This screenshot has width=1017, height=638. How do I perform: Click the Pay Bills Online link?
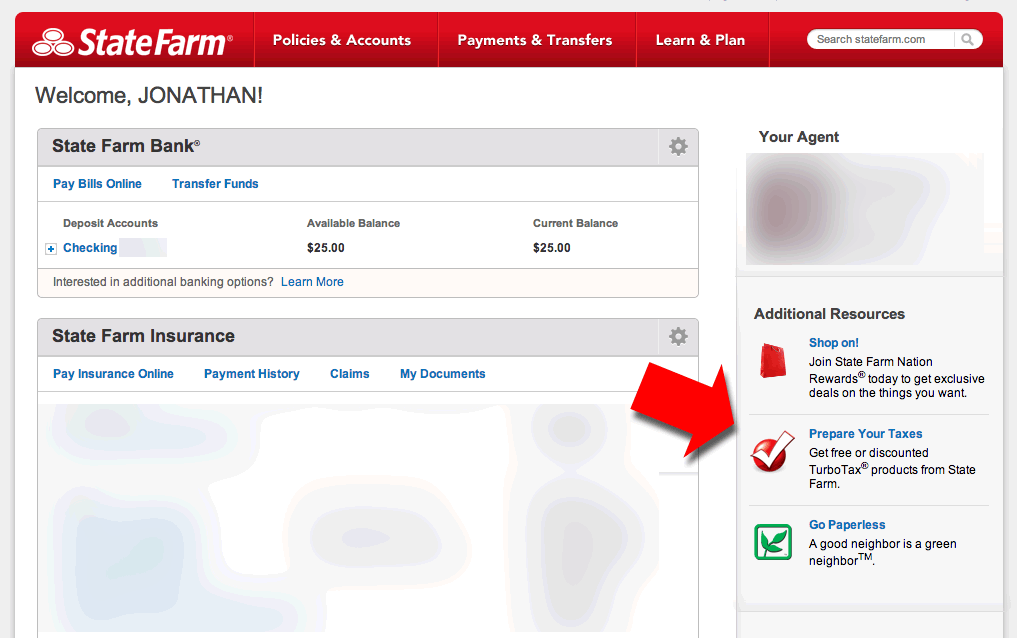tap(97, 184)
